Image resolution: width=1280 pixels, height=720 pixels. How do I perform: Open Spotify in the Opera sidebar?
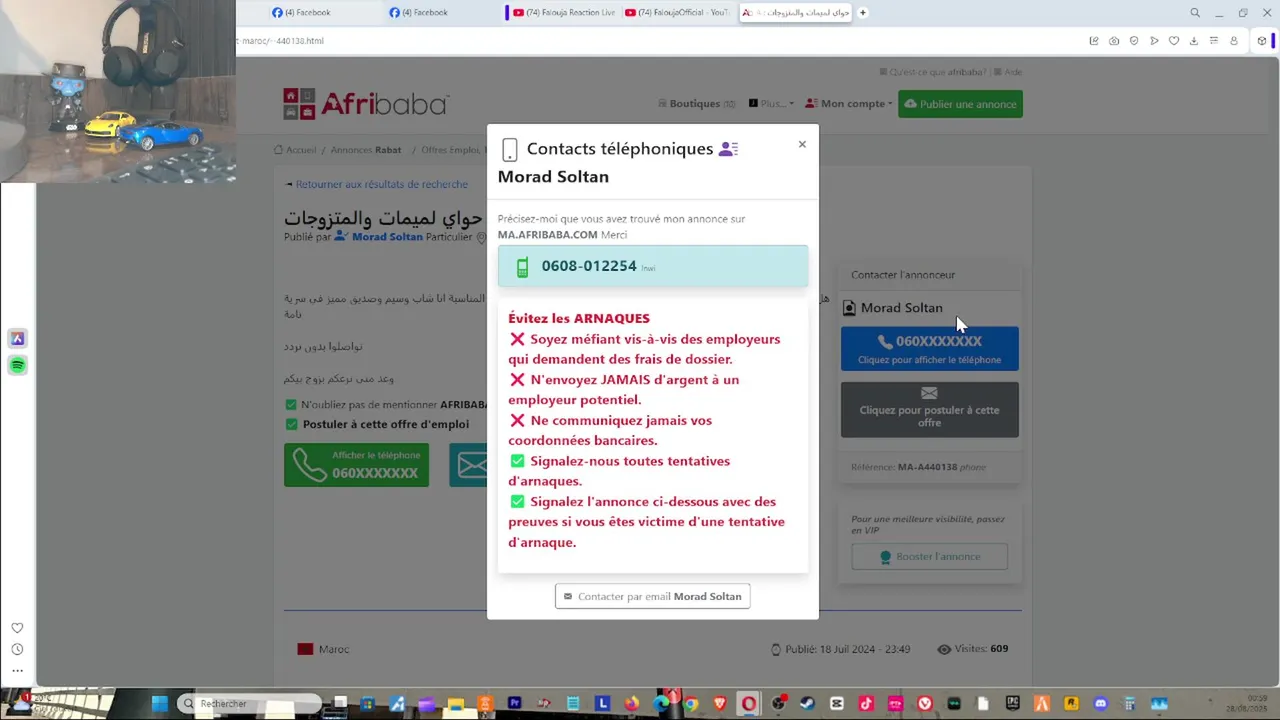click(x=17, y=366)
